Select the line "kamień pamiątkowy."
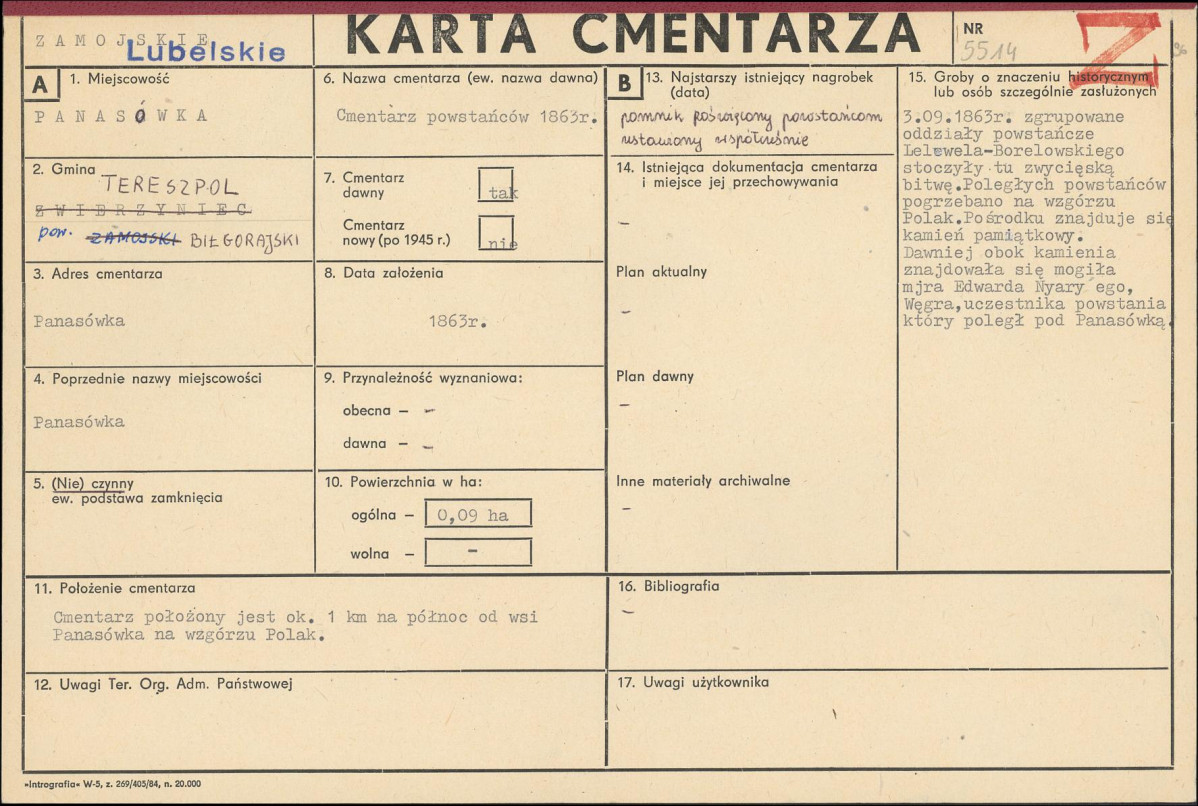This screenshot has width=1198, height=806. point(993,235)
